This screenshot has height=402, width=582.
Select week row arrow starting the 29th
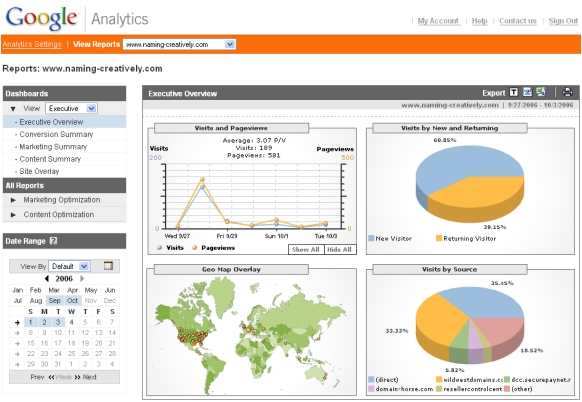[17, 365]
